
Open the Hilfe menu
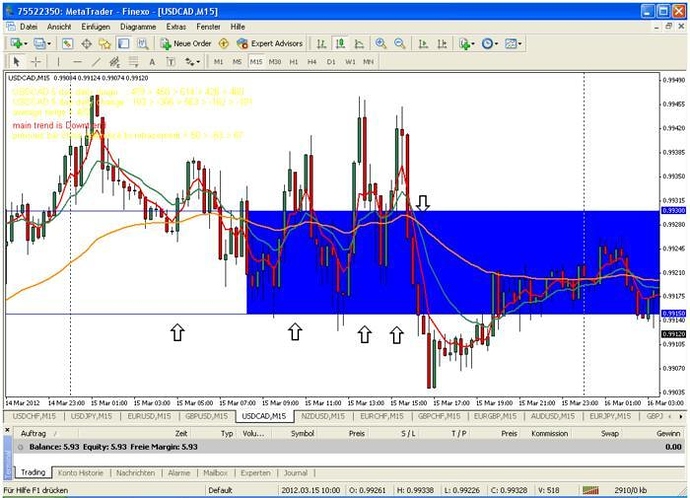pos(238,27)
